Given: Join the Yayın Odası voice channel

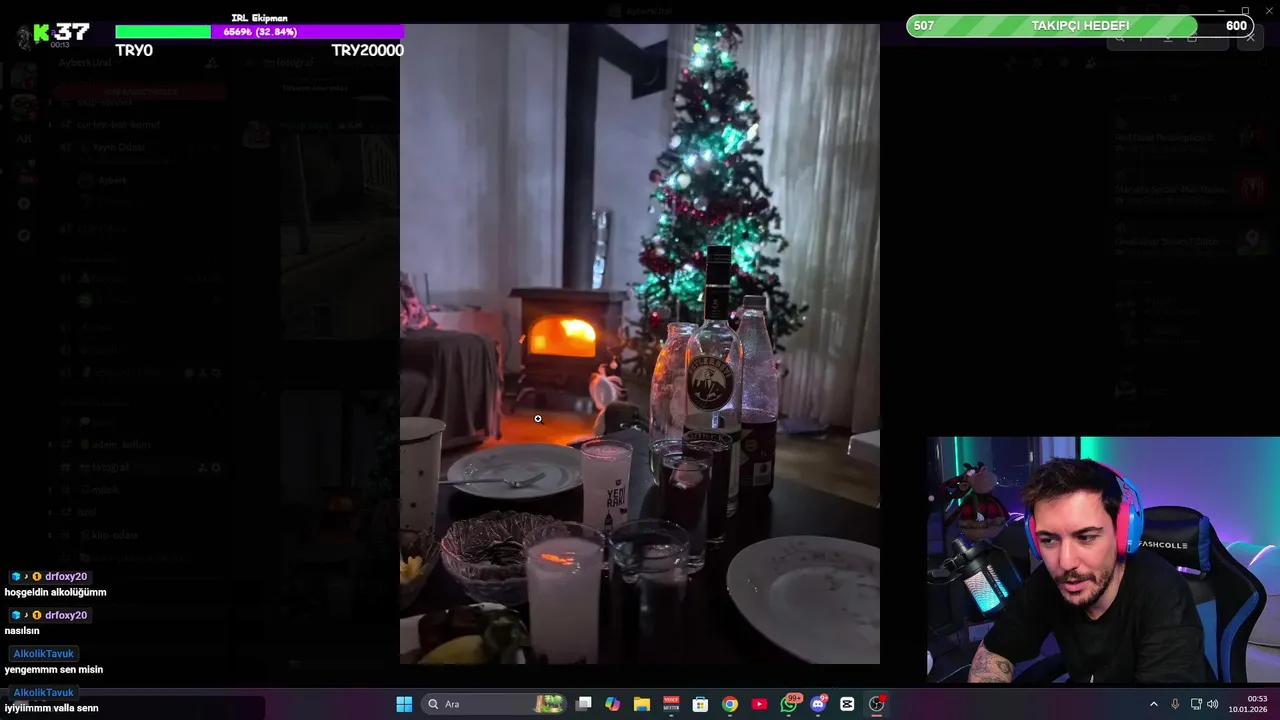Looking at the screenshot, I should [118, 147].
